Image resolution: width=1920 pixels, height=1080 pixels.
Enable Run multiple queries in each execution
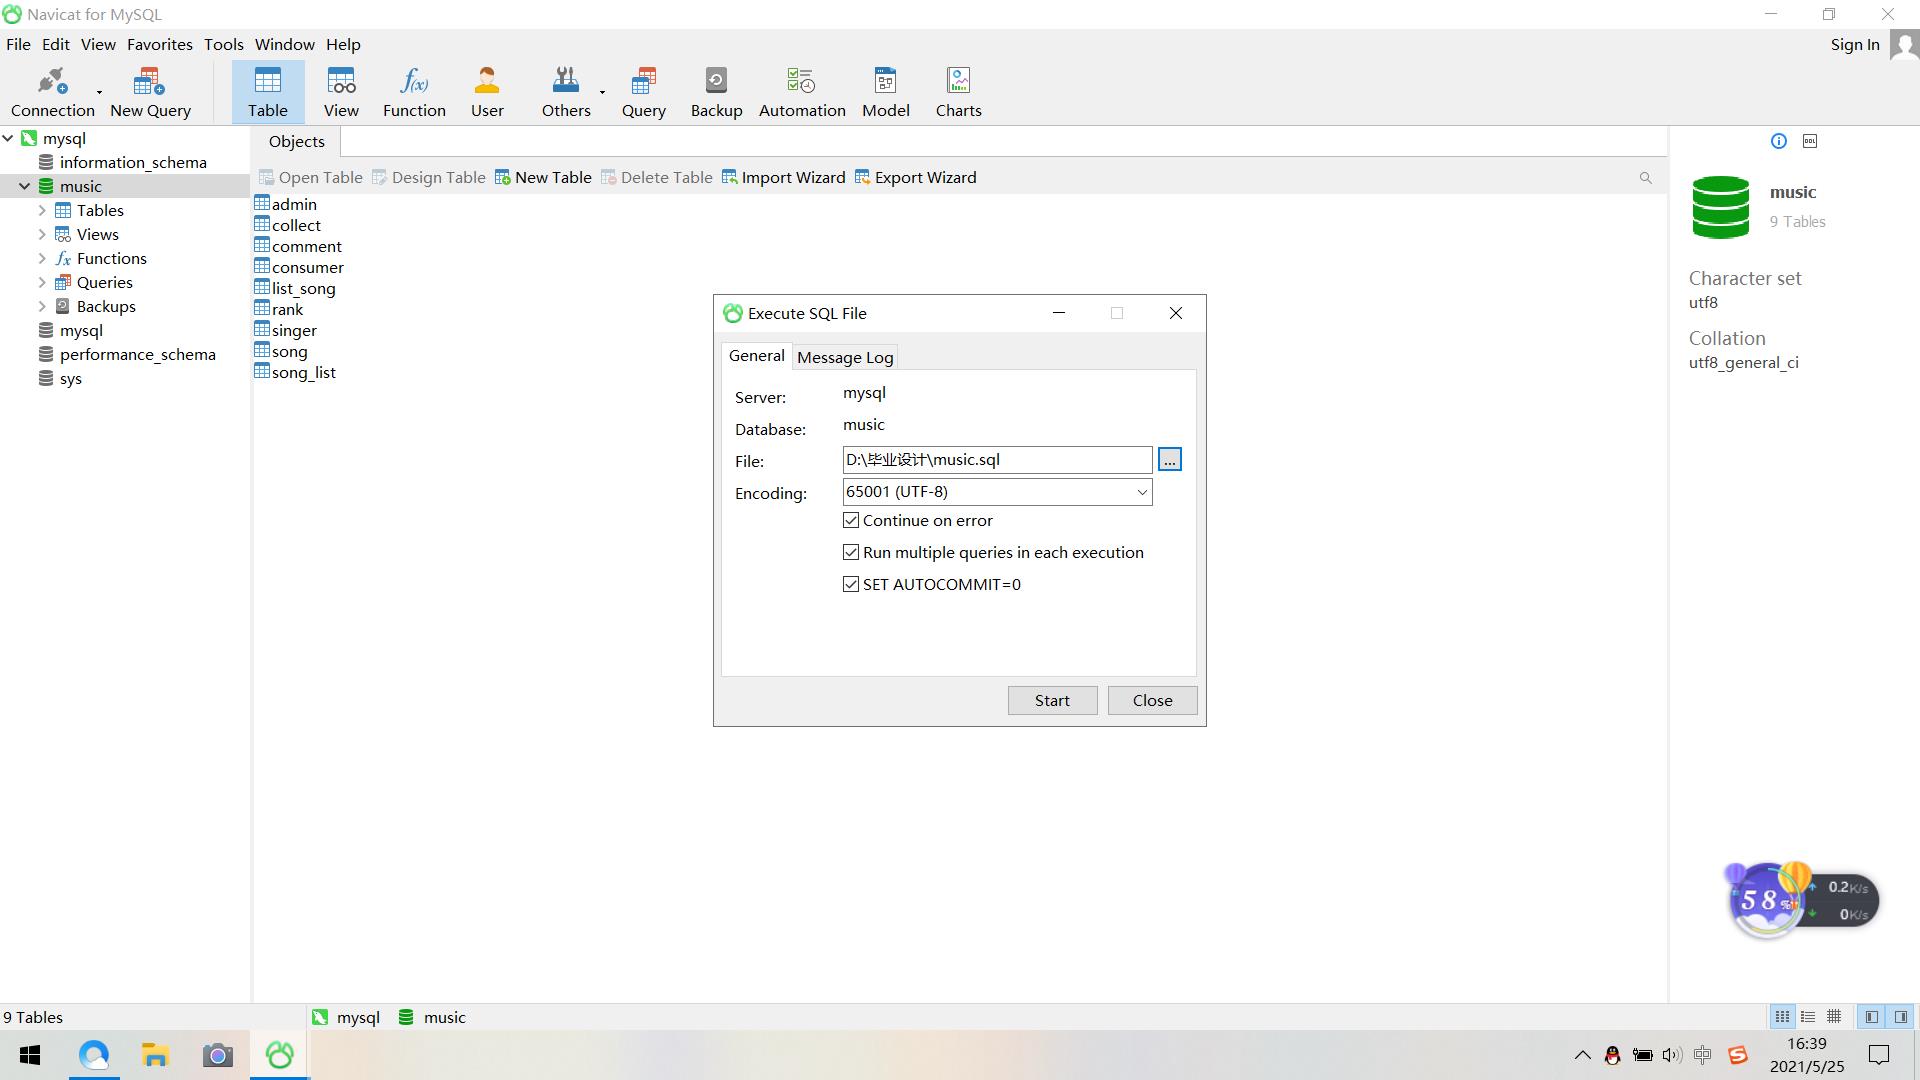[851, 551]
